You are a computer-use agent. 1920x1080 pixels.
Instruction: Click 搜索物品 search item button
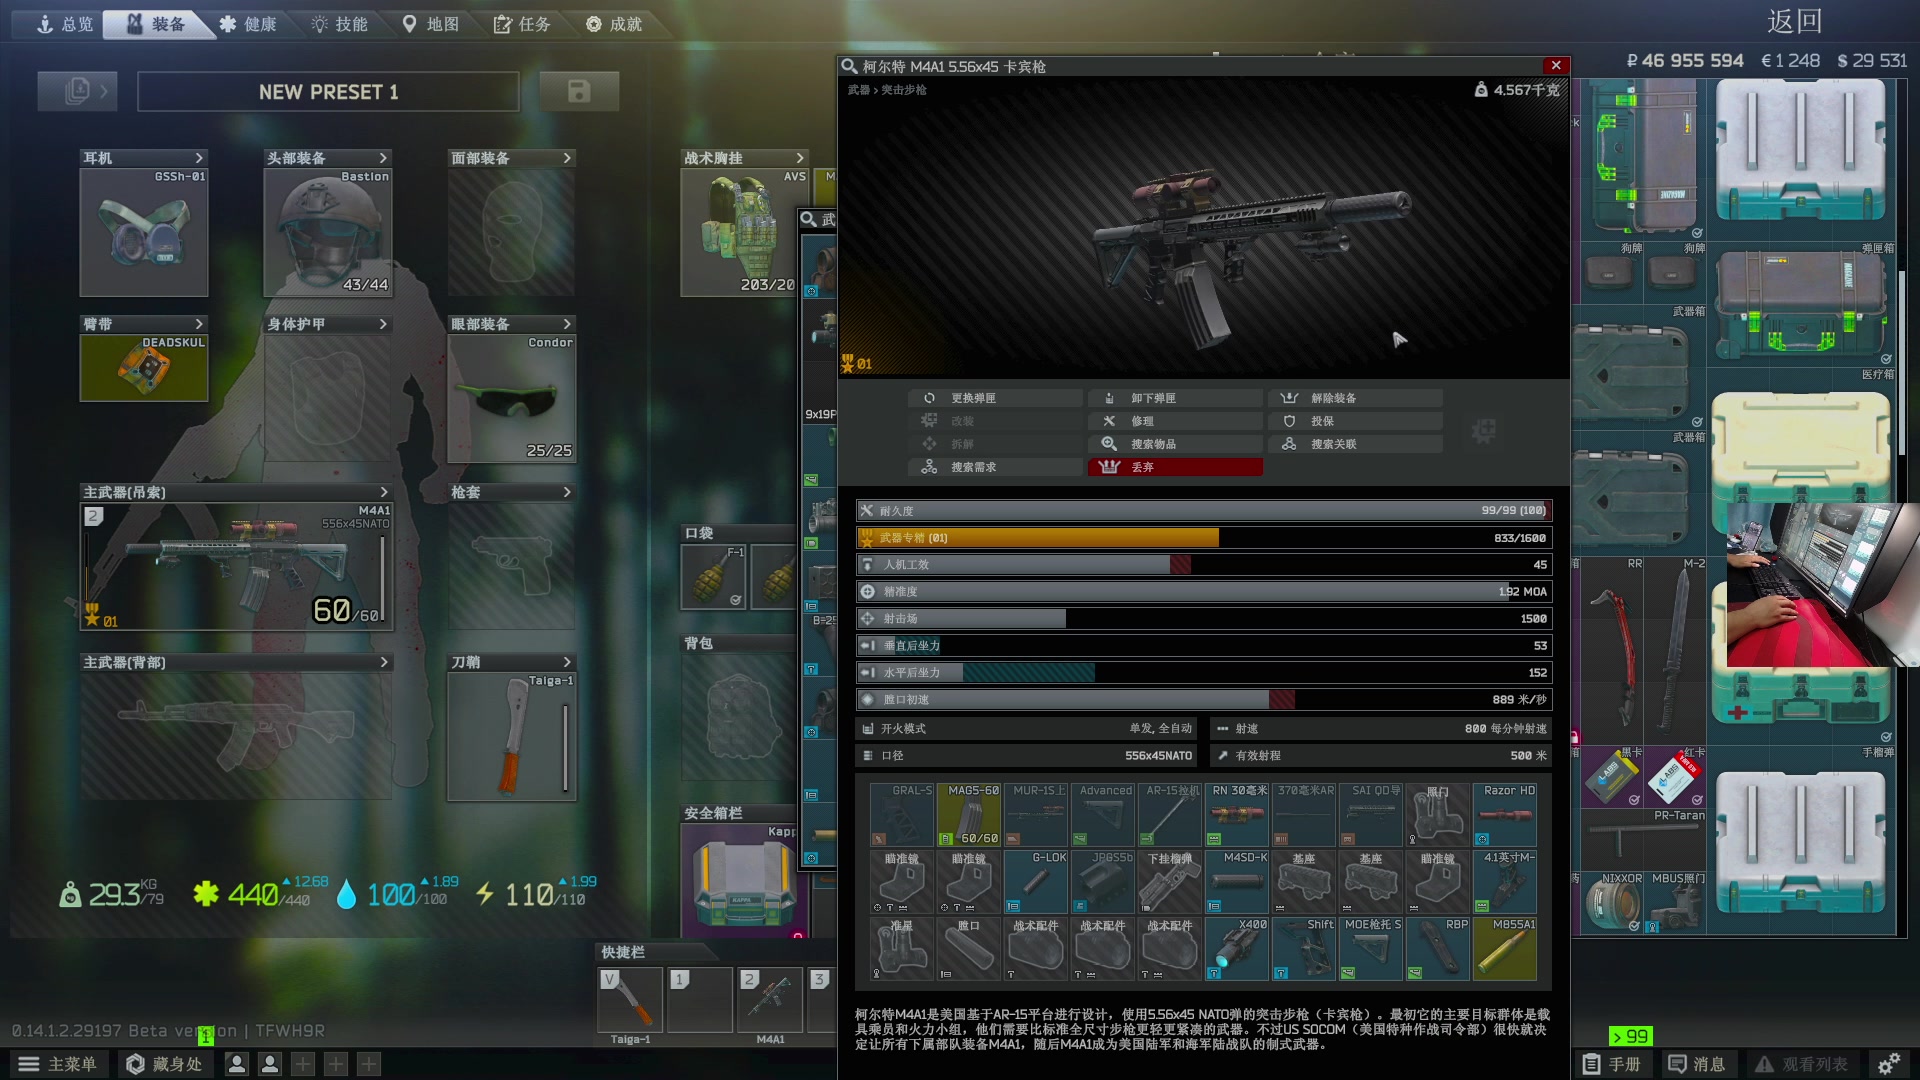click(1175, 444)
